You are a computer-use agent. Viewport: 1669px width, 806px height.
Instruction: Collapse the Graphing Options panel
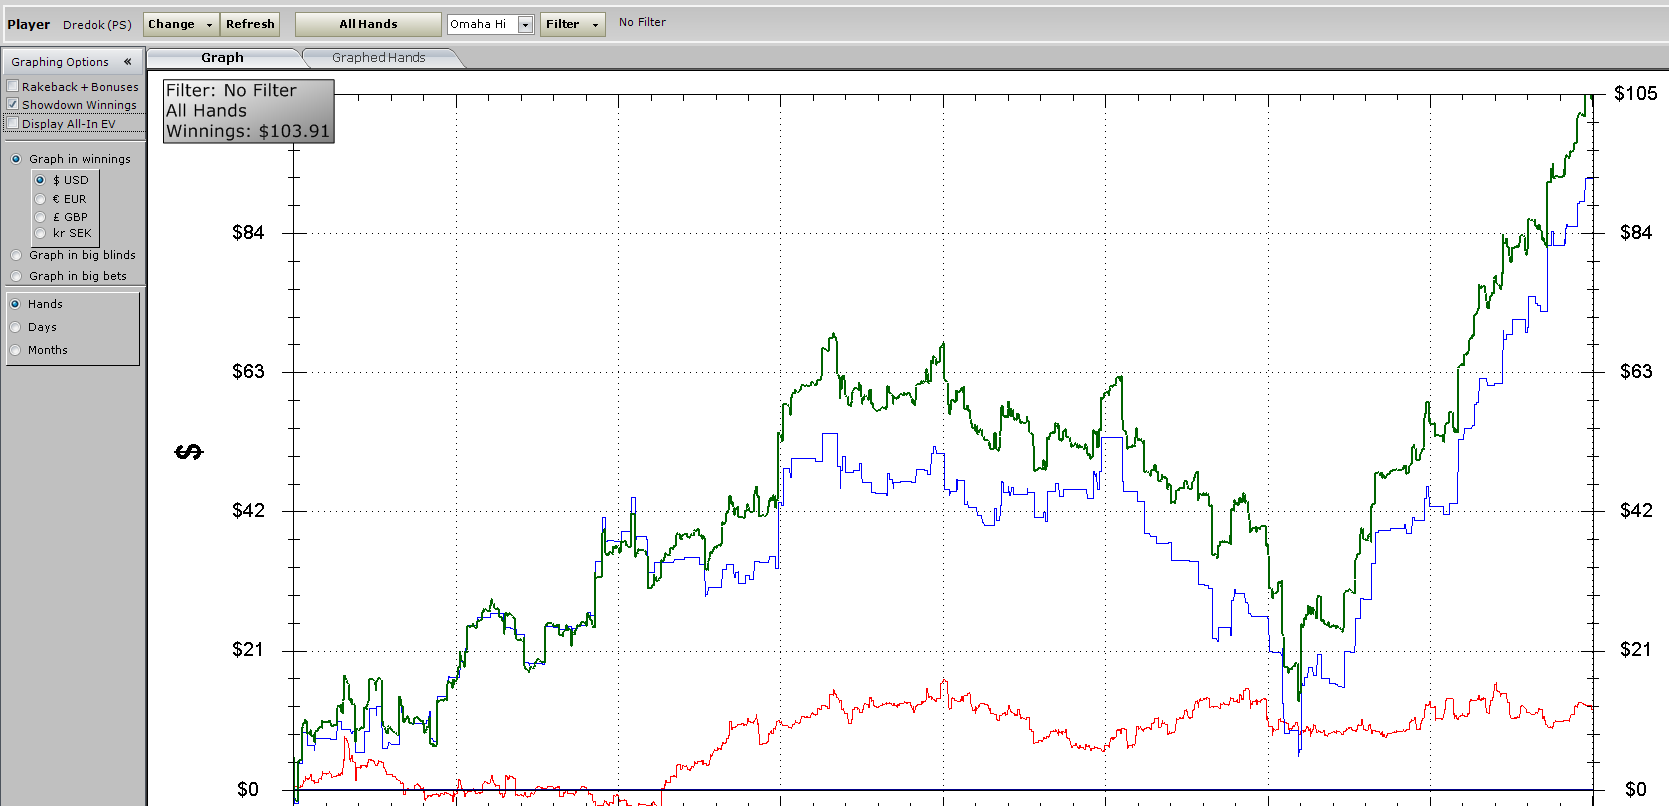pos(128,62)
